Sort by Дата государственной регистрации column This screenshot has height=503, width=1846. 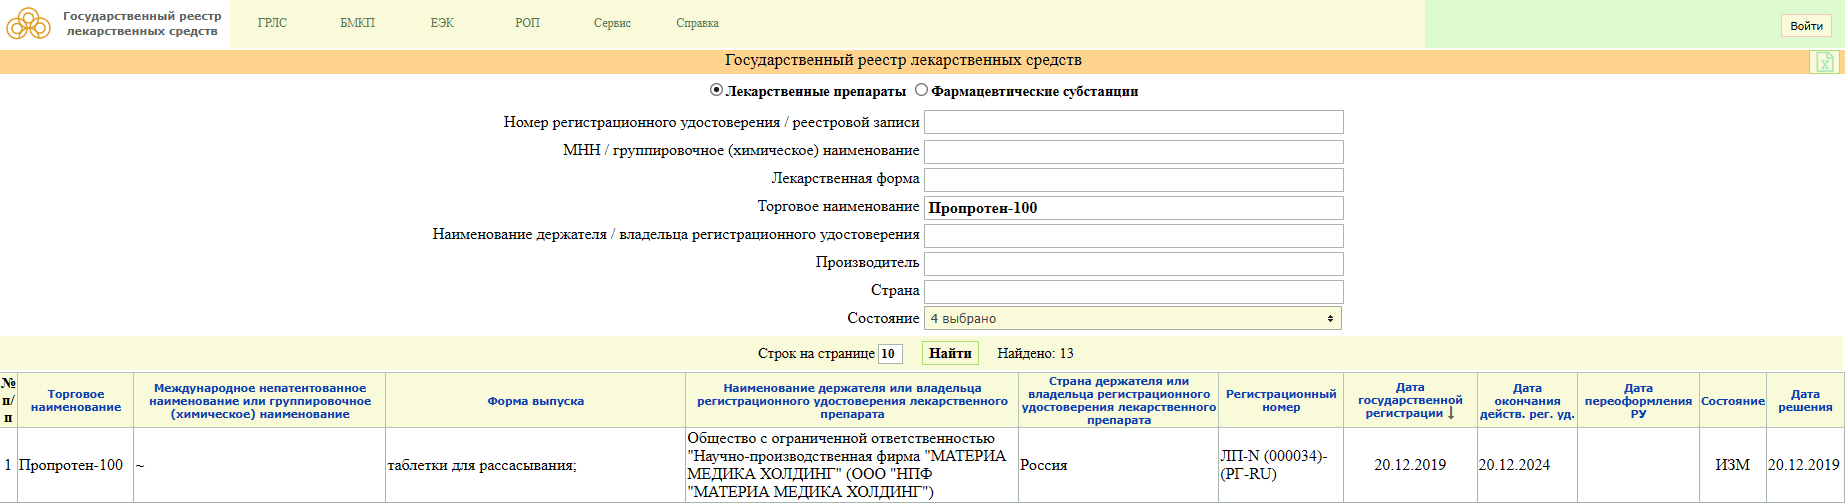point(1409,400)
